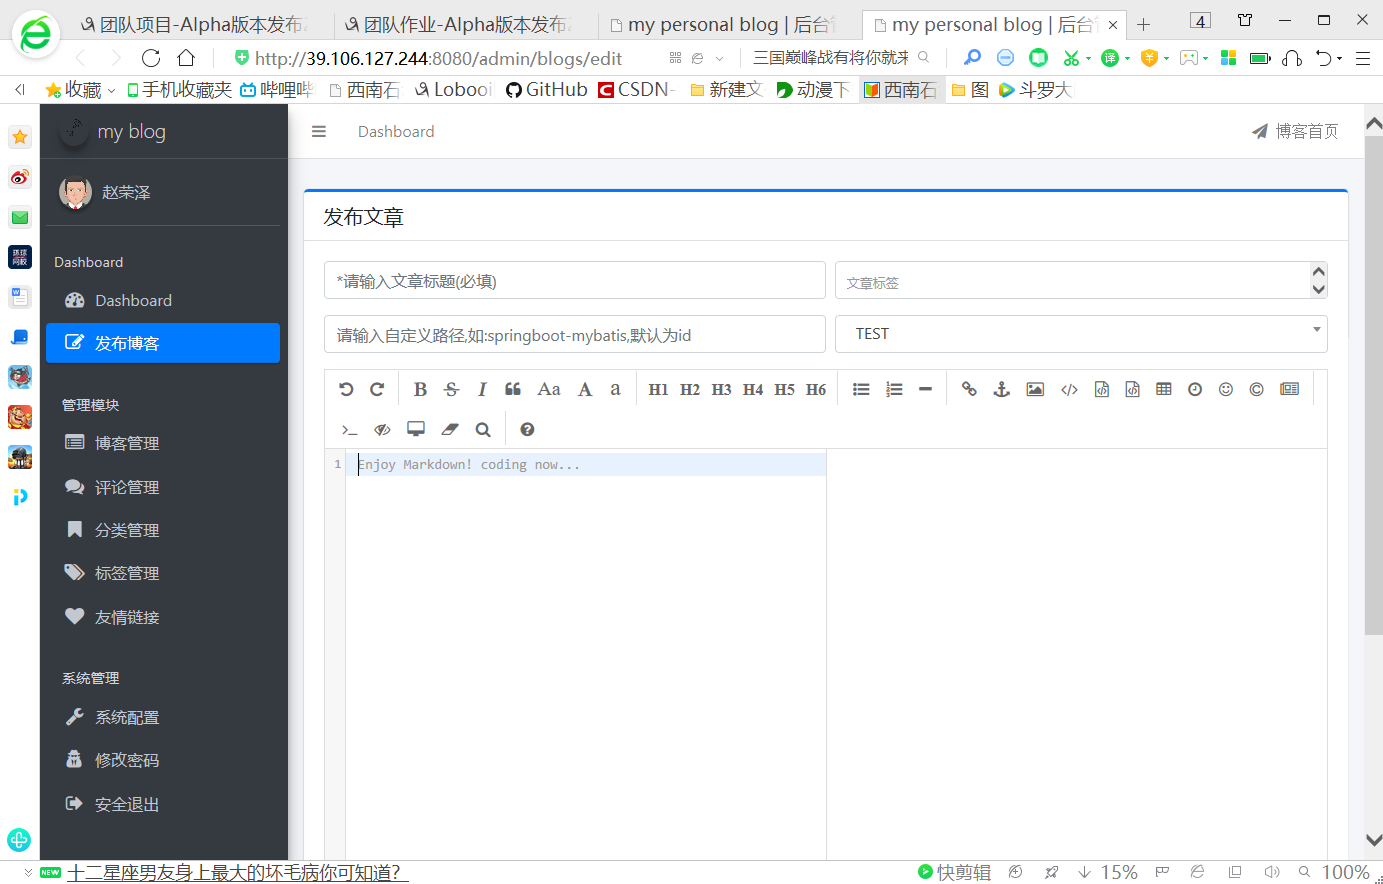Click 安全退出 to log out
This screenshot has height=884, width=1383.
pyautogui.click(x=163, y=804)
